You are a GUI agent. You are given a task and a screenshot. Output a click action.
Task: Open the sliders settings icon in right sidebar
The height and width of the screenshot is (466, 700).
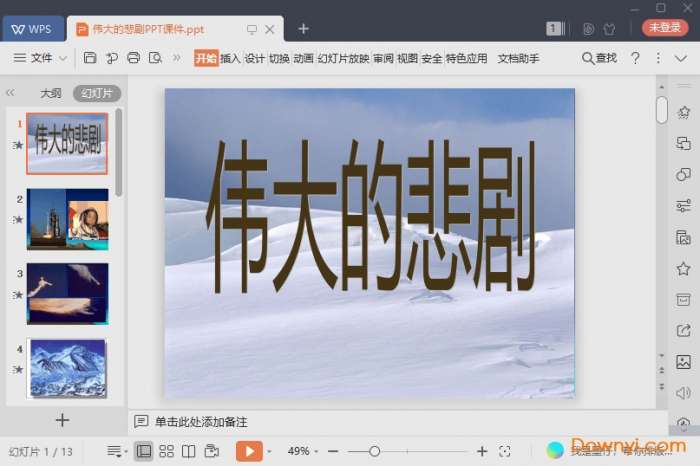tap(683, 206)
